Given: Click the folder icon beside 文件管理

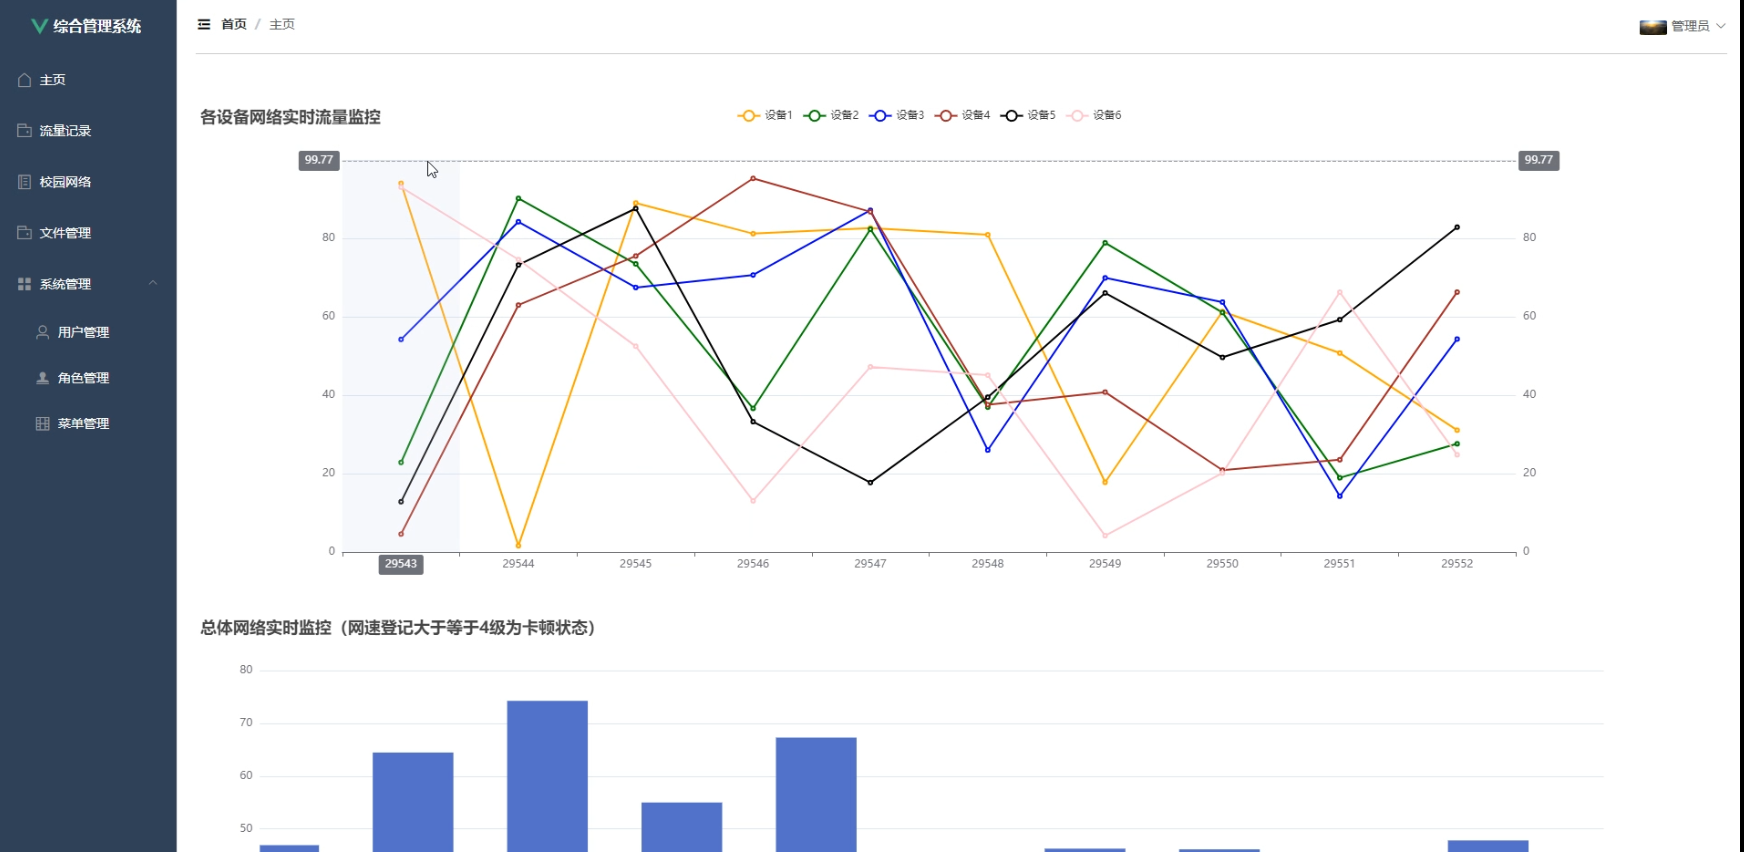Looking at the screenshot, I should tap(25, 233).
